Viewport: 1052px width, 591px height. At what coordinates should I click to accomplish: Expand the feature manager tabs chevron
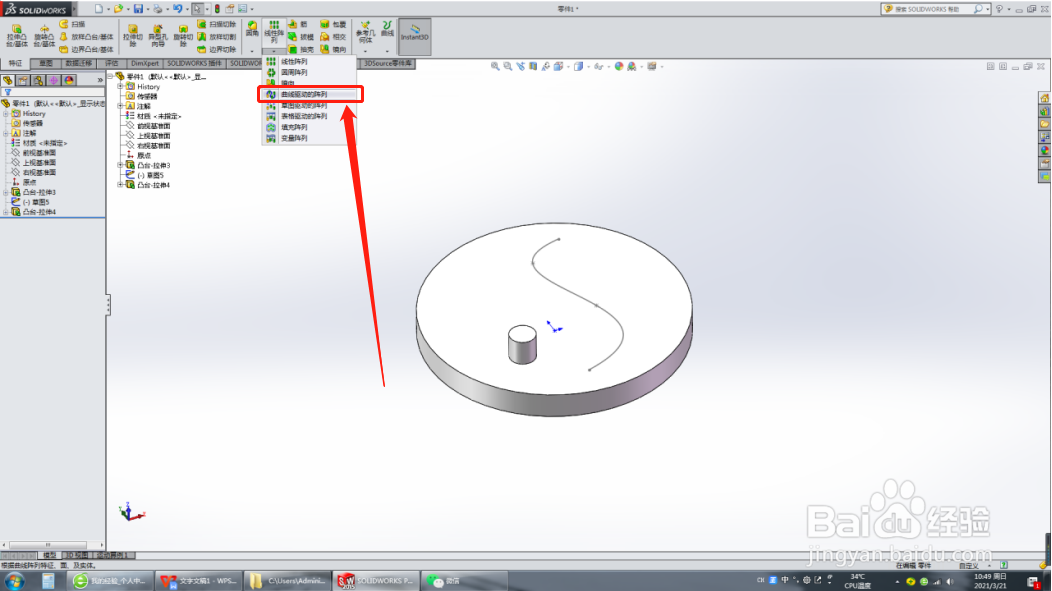(x=100, y=80)
